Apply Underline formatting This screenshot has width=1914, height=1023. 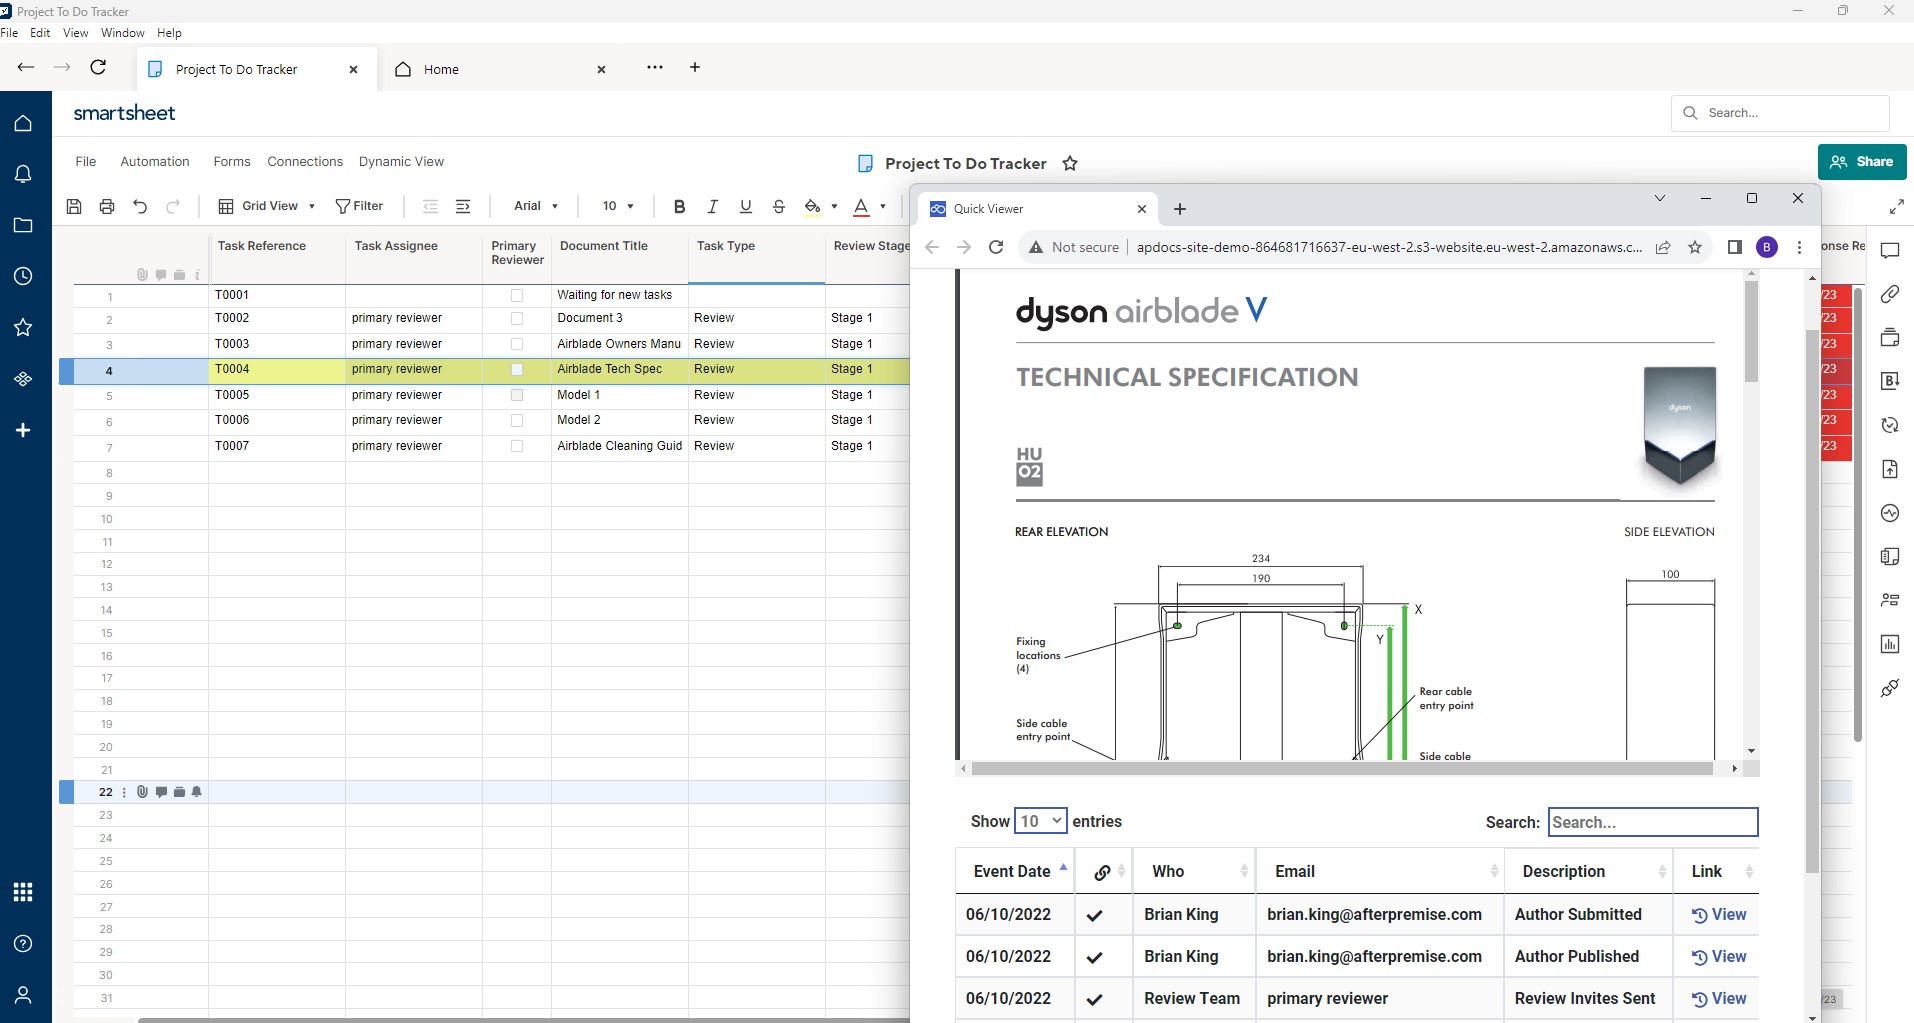pos(745,206)
